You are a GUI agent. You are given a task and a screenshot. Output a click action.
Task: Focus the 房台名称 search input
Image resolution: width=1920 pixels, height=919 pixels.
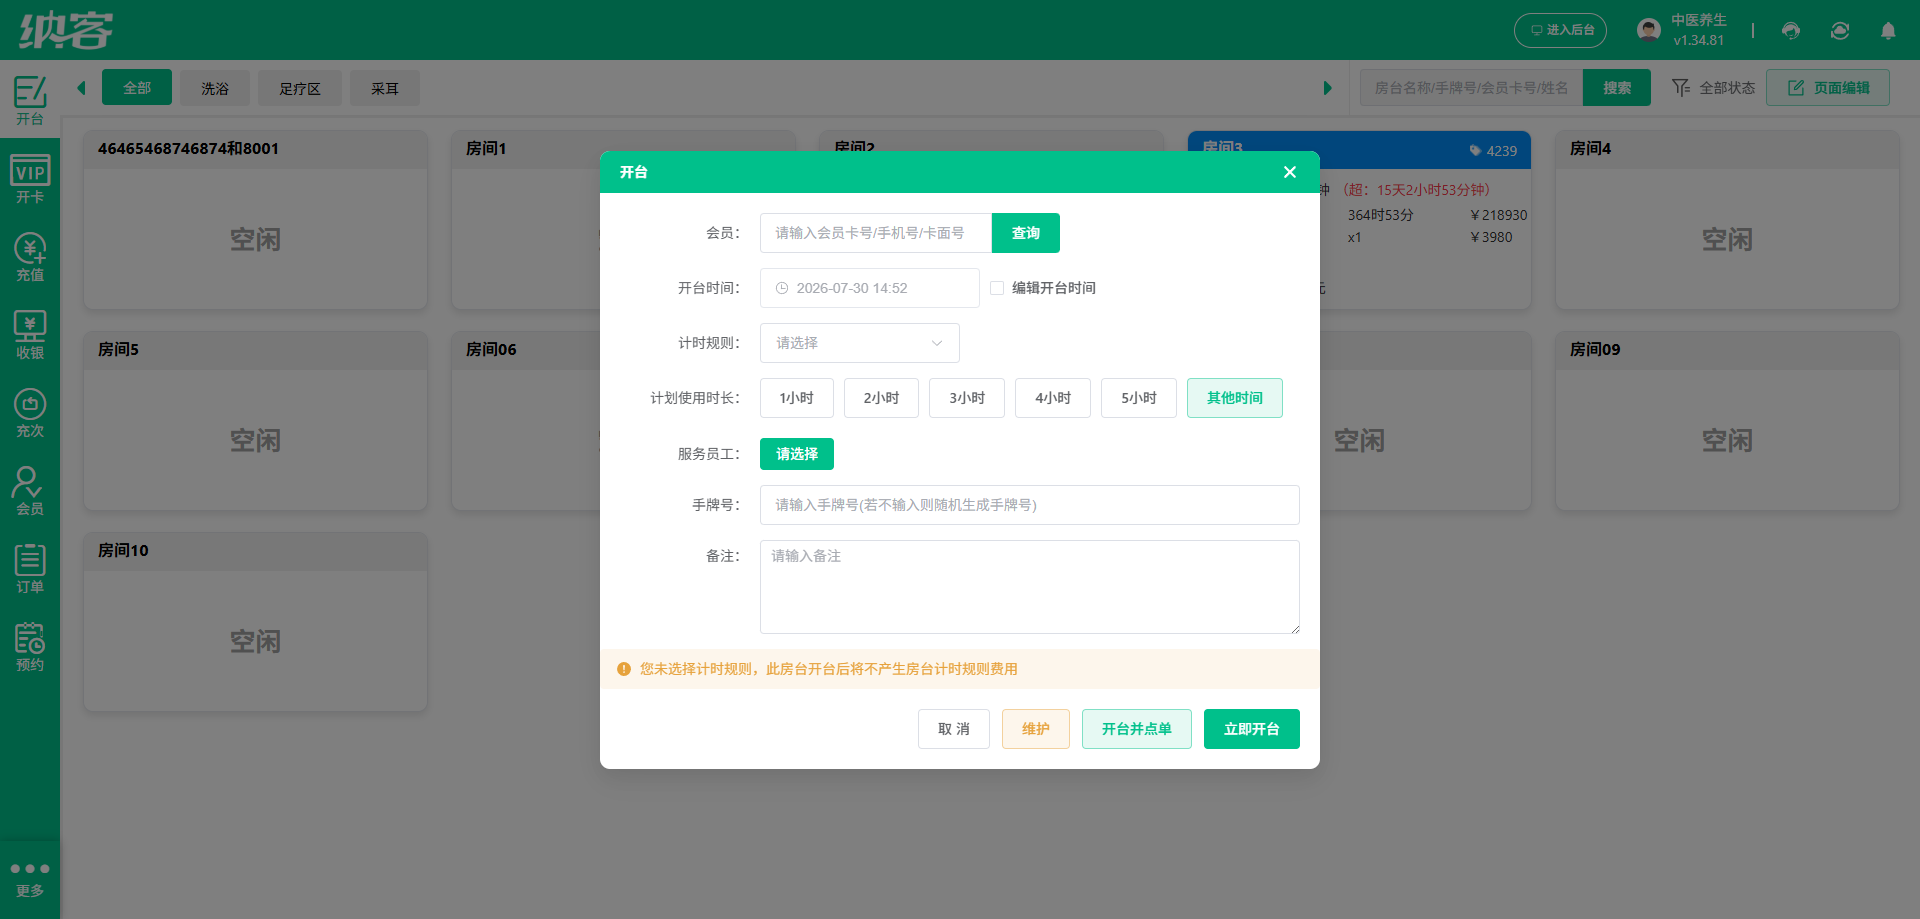coord(1471,88)
